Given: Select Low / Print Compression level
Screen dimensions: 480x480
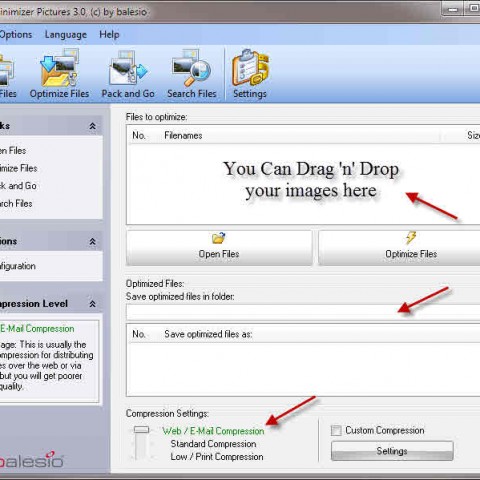Looking at the screenshot, I should click(217, 457).
